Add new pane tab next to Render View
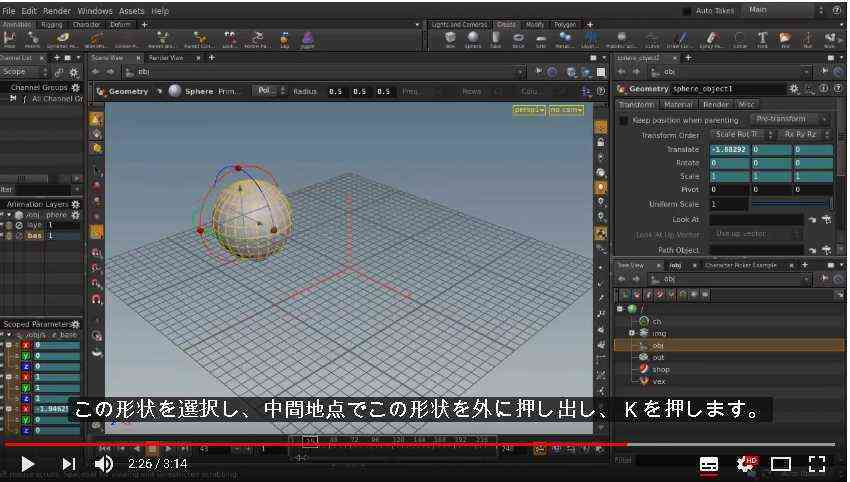The image size is (850, 482). tap(211, 57)
